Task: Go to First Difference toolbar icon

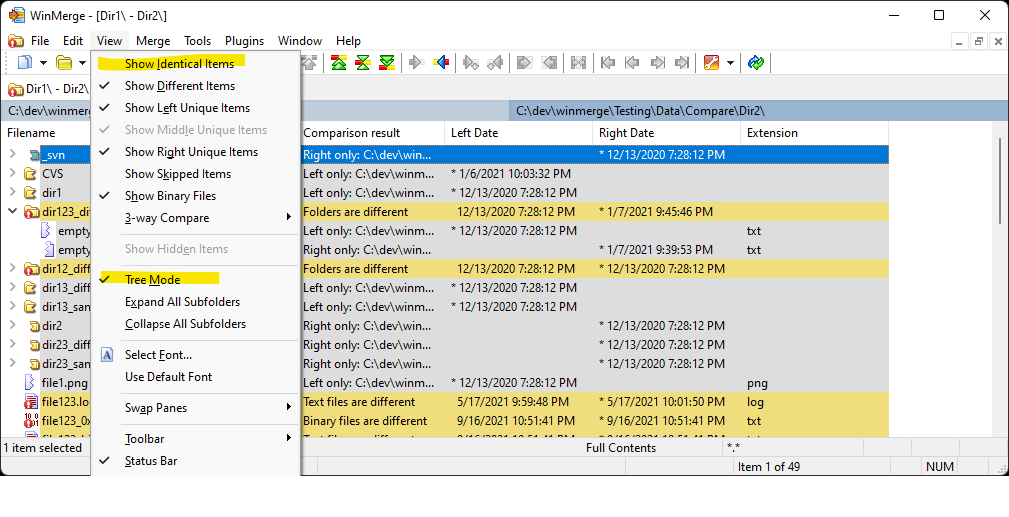Action: [338, 62]
